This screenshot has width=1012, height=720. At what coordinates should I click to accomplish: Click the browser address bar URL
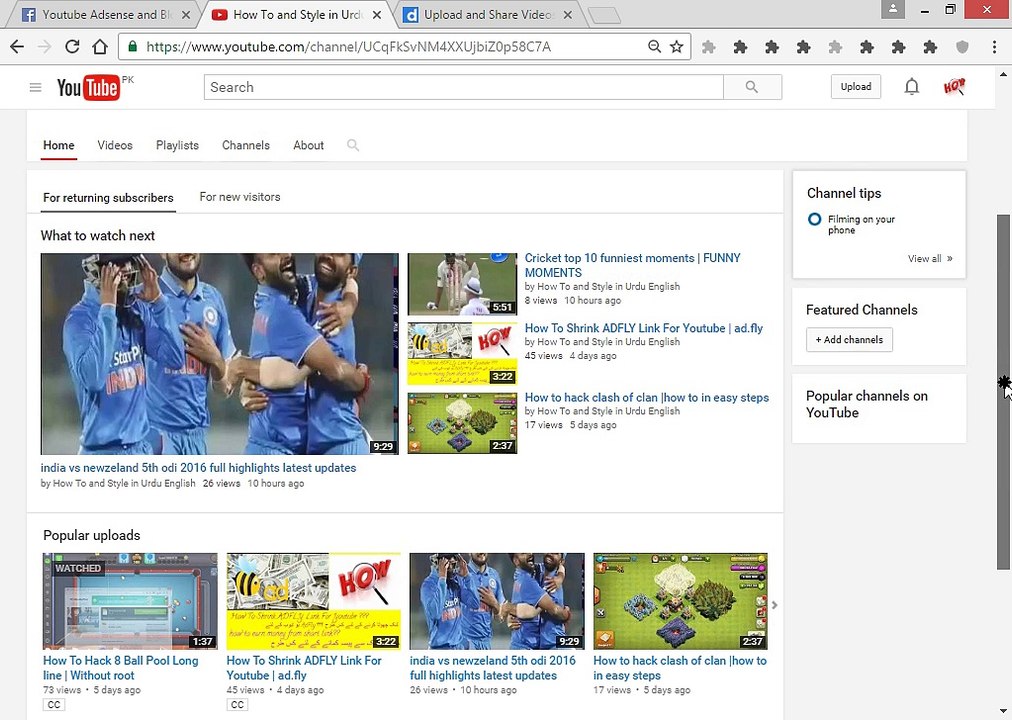[349, 46]
